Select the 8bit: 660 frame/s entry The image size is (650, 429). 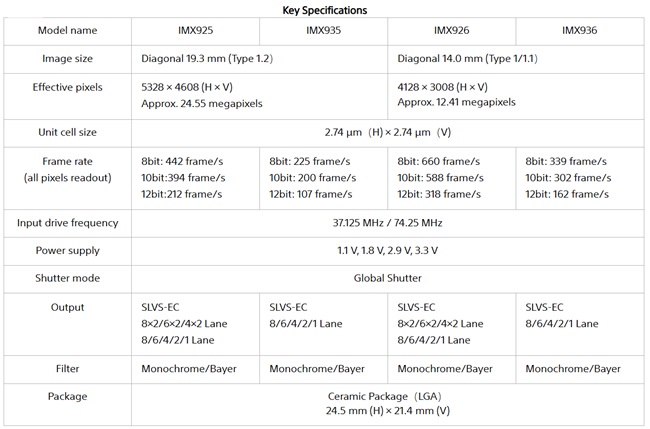tap(441, 160)
